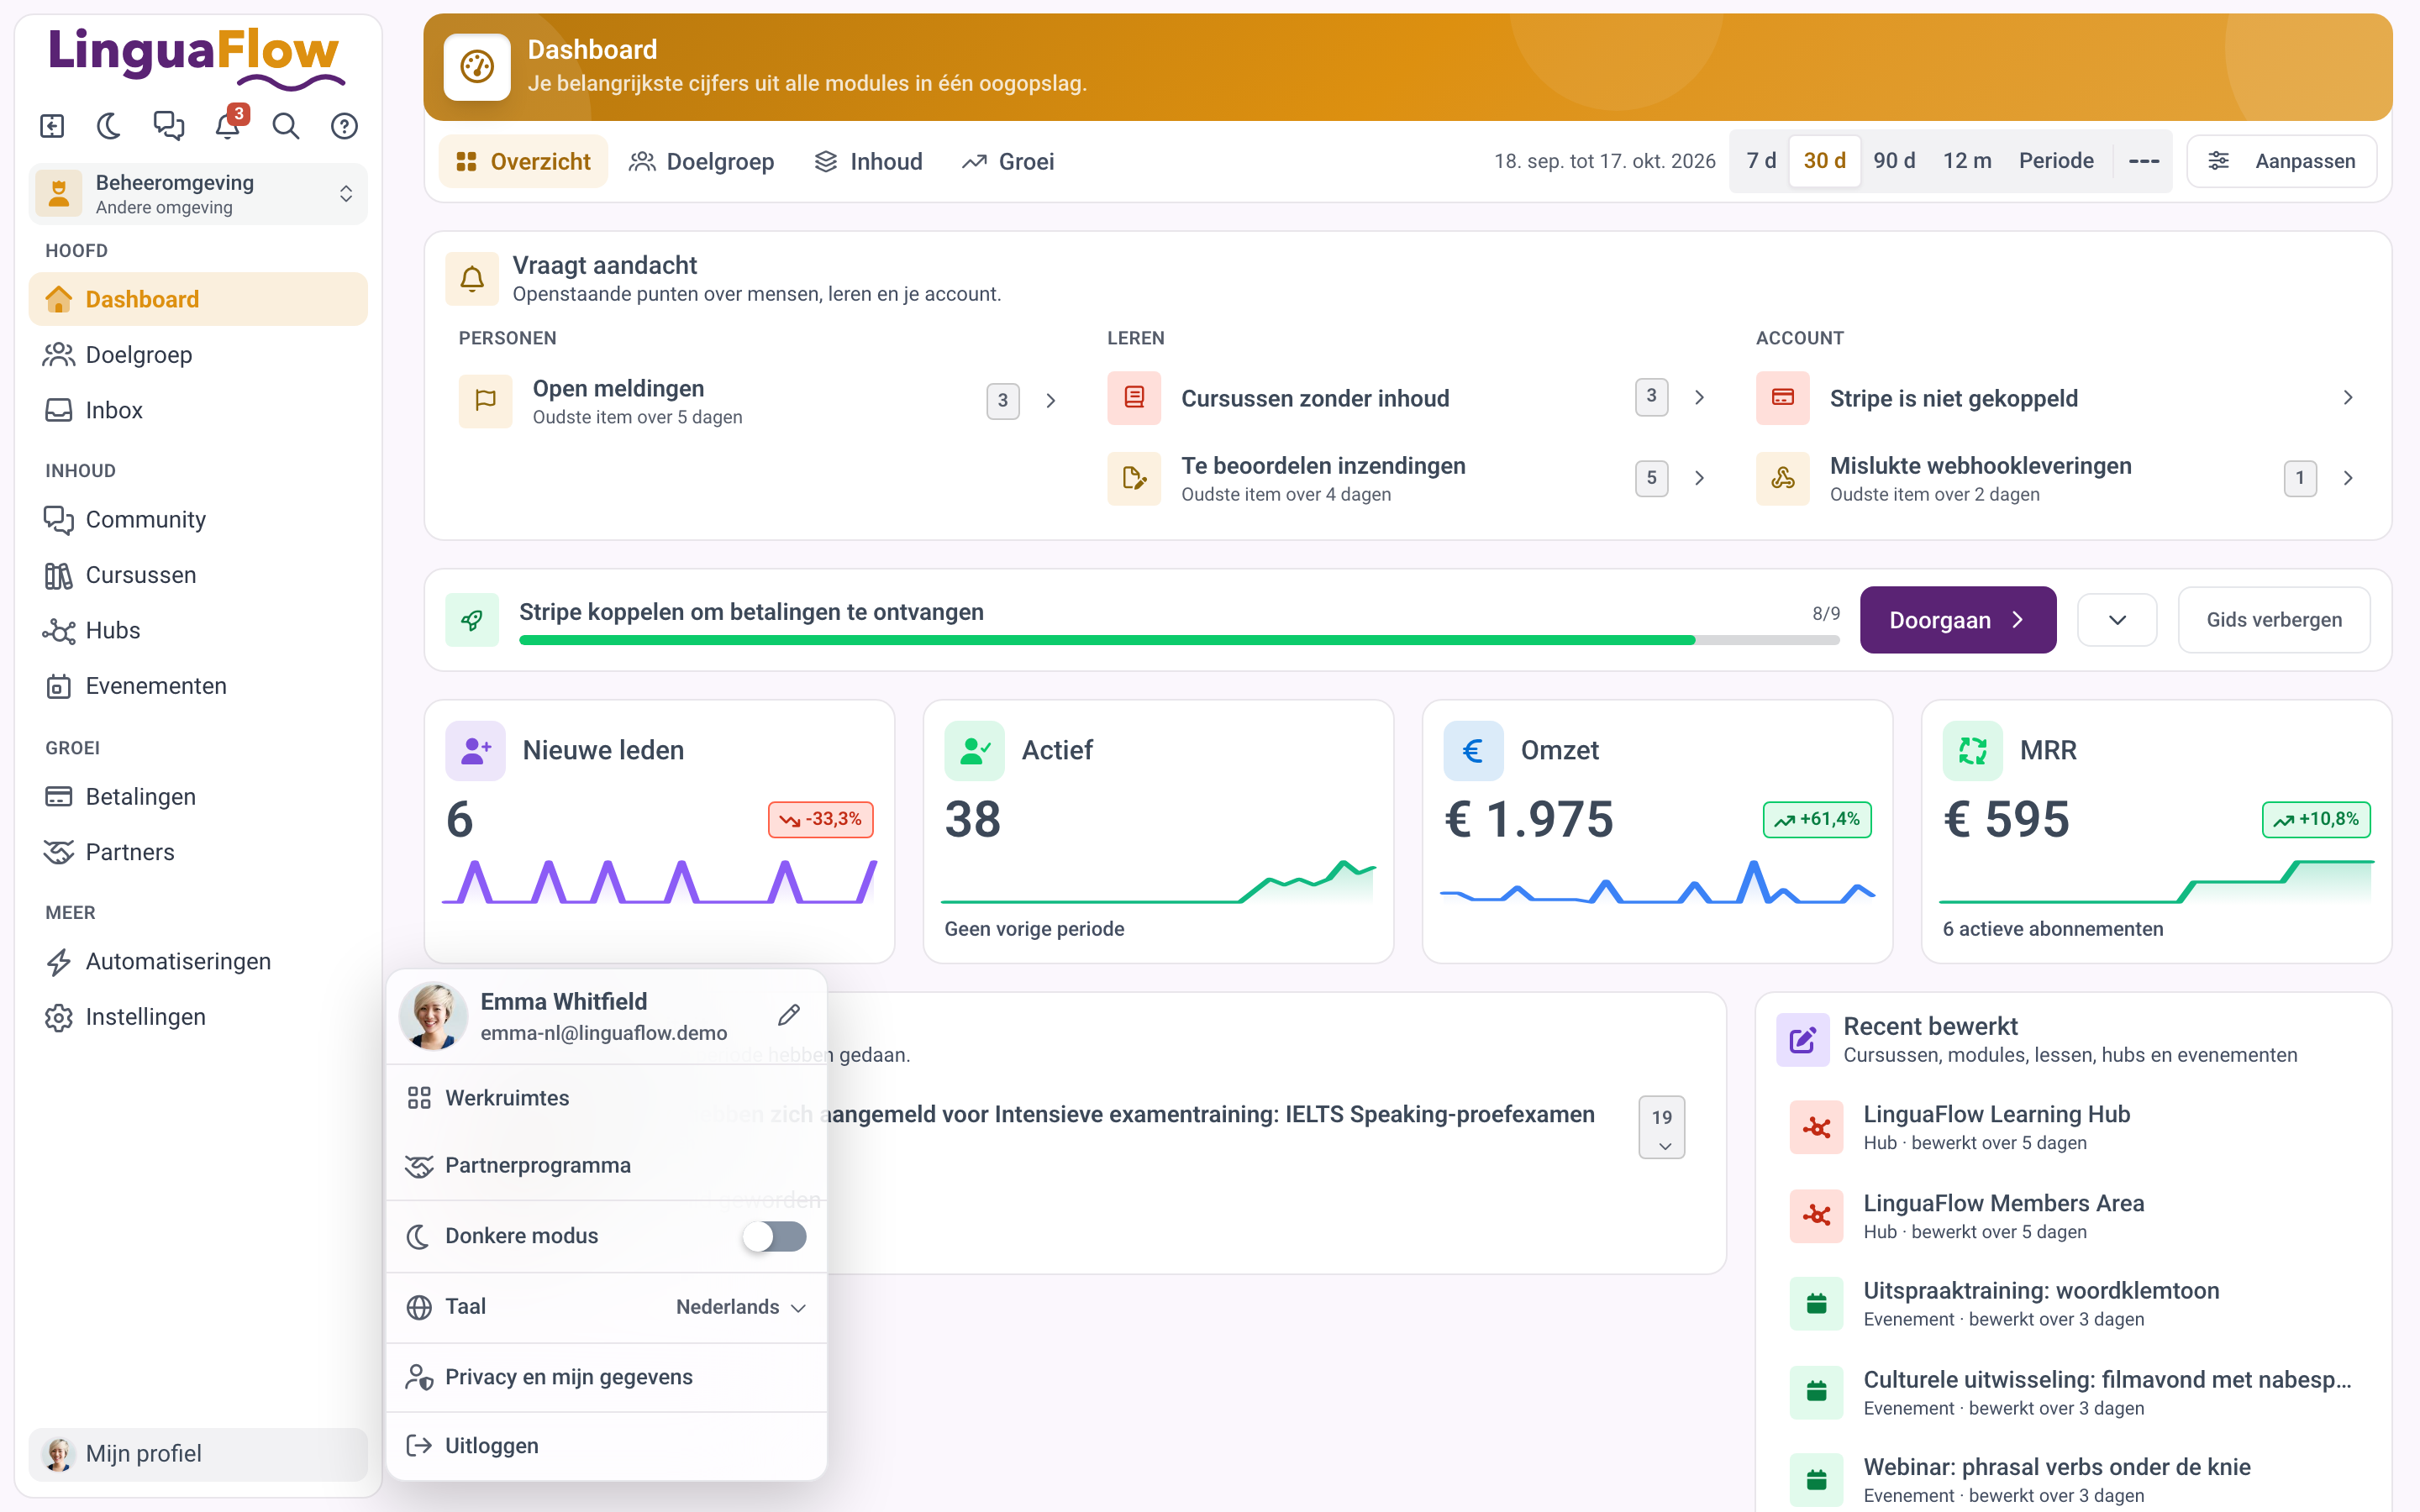Click the Nieuwe leden card icon
The image size is (2420, 1512).
tap(475, 750)
